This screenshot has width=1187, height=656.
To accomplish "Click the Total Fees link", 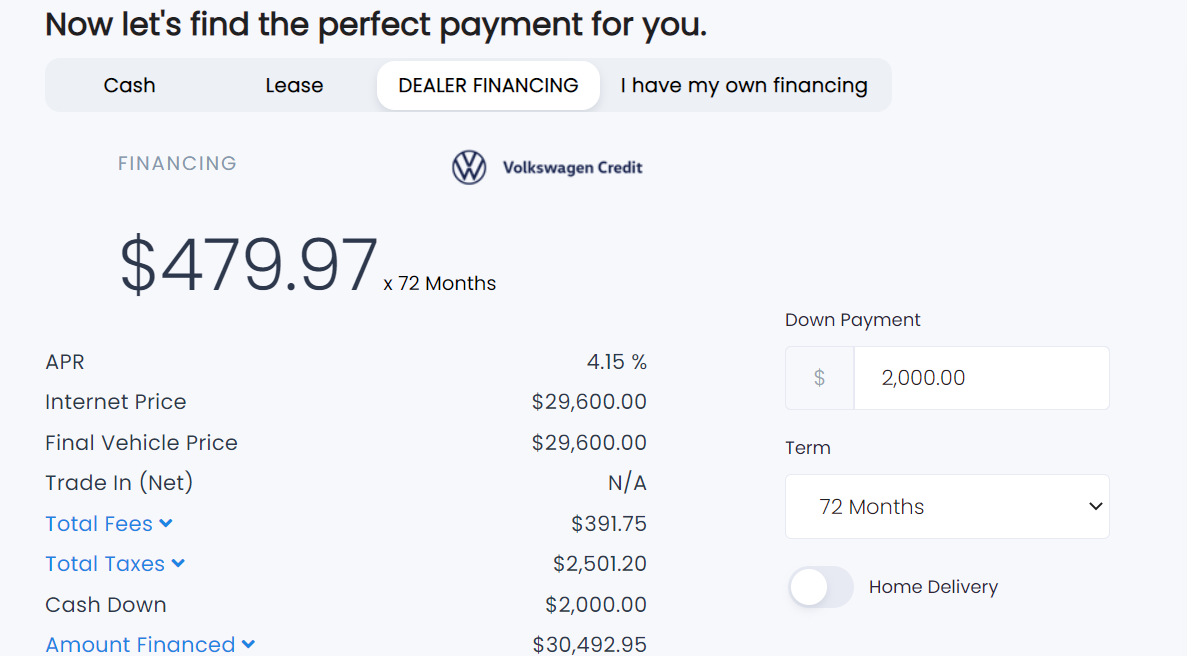I will tap(98, 523).
